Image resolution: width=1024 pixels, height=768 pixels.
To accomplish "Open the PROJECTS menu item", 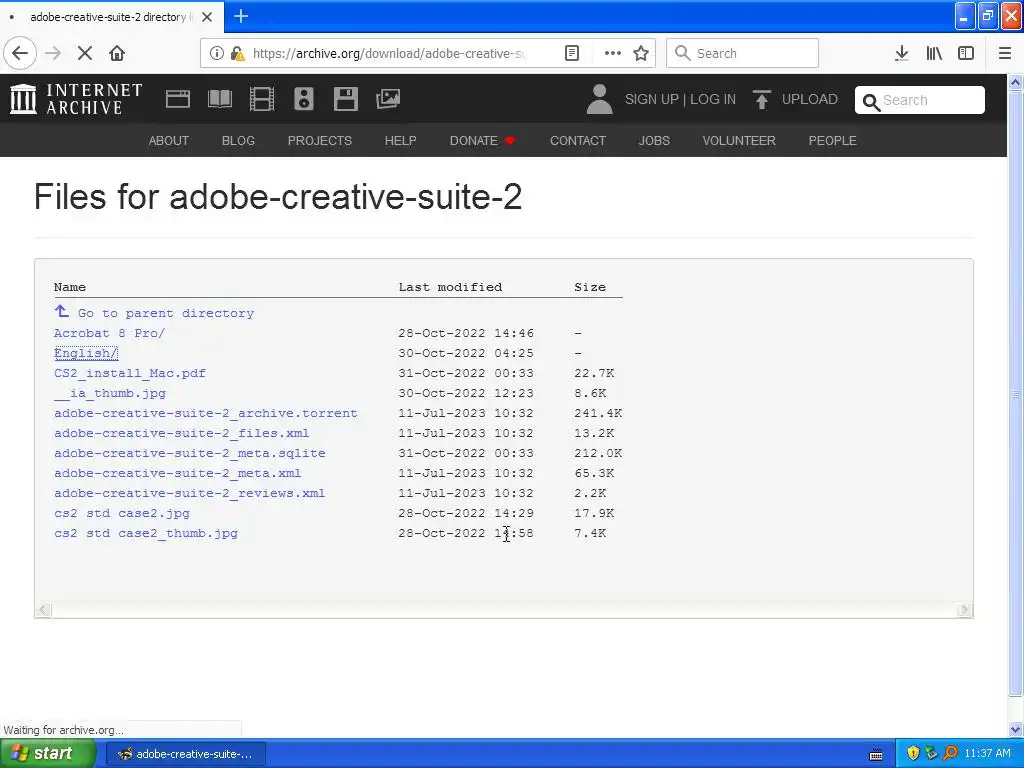I will click(320, 140).
